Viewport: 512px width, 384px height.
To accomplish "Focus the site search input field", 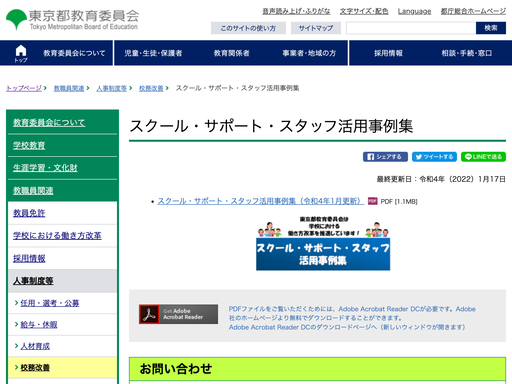I will [x=411, y=28].
